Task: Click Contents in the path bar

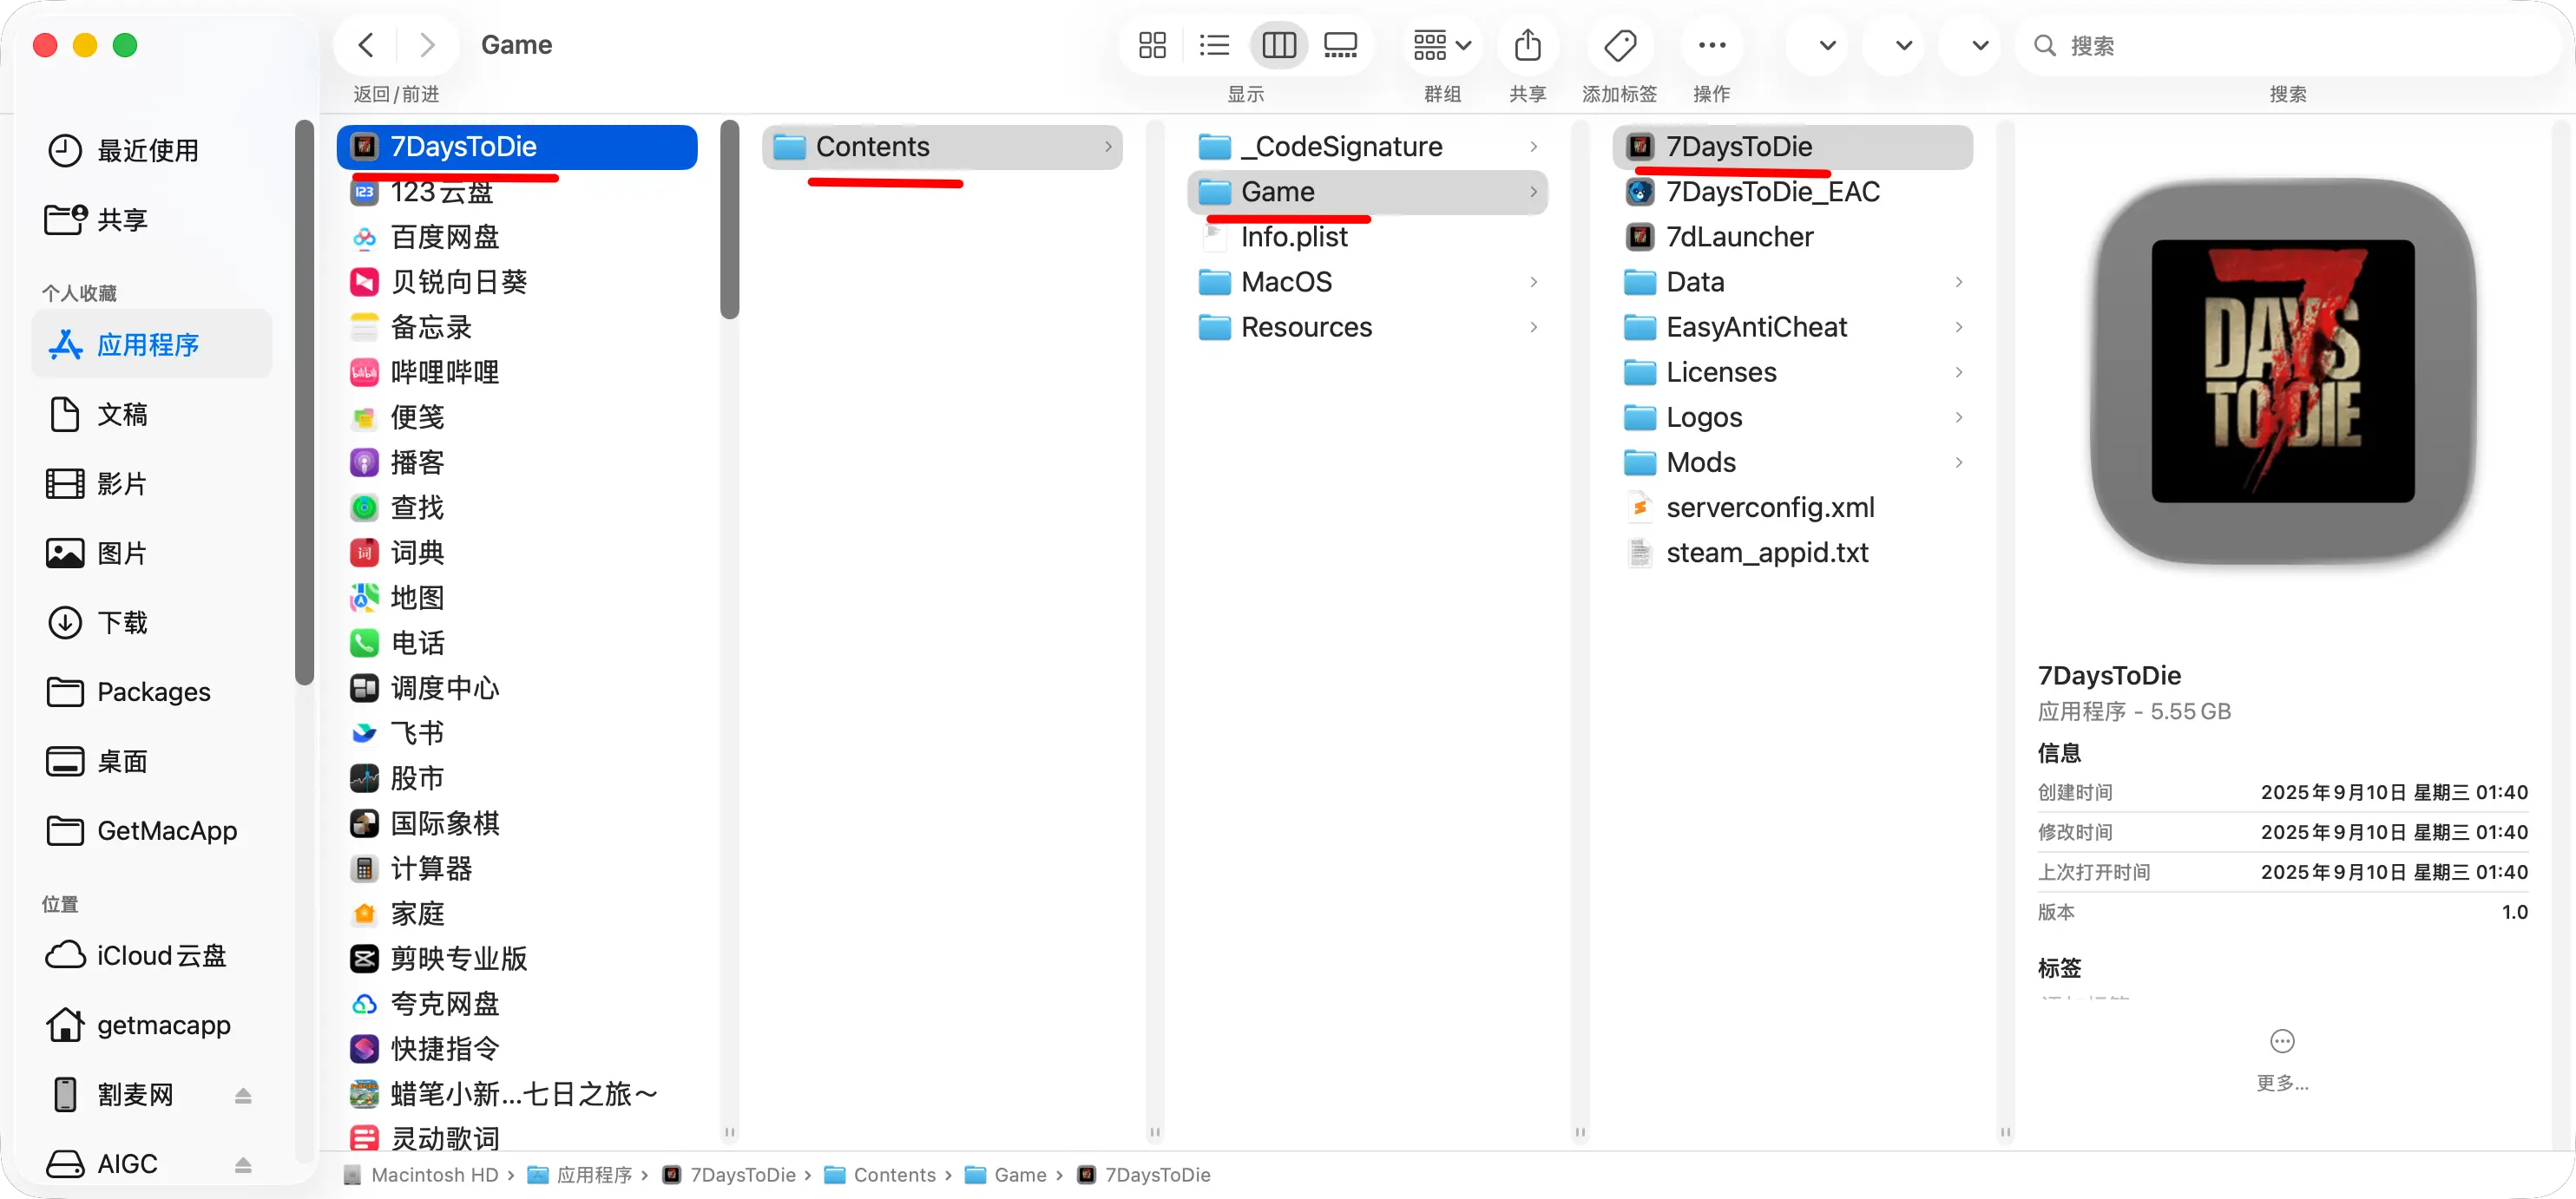Action: click(893, 1175)
